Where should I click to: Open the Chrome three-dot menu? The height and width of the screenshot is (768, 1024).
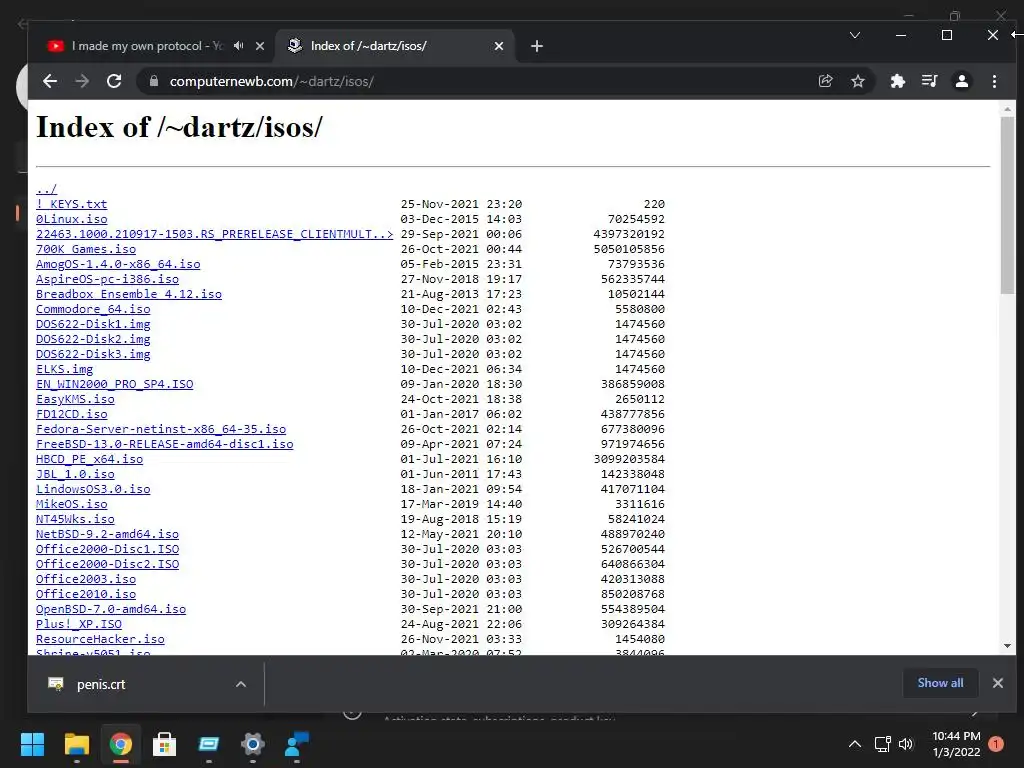995,81
